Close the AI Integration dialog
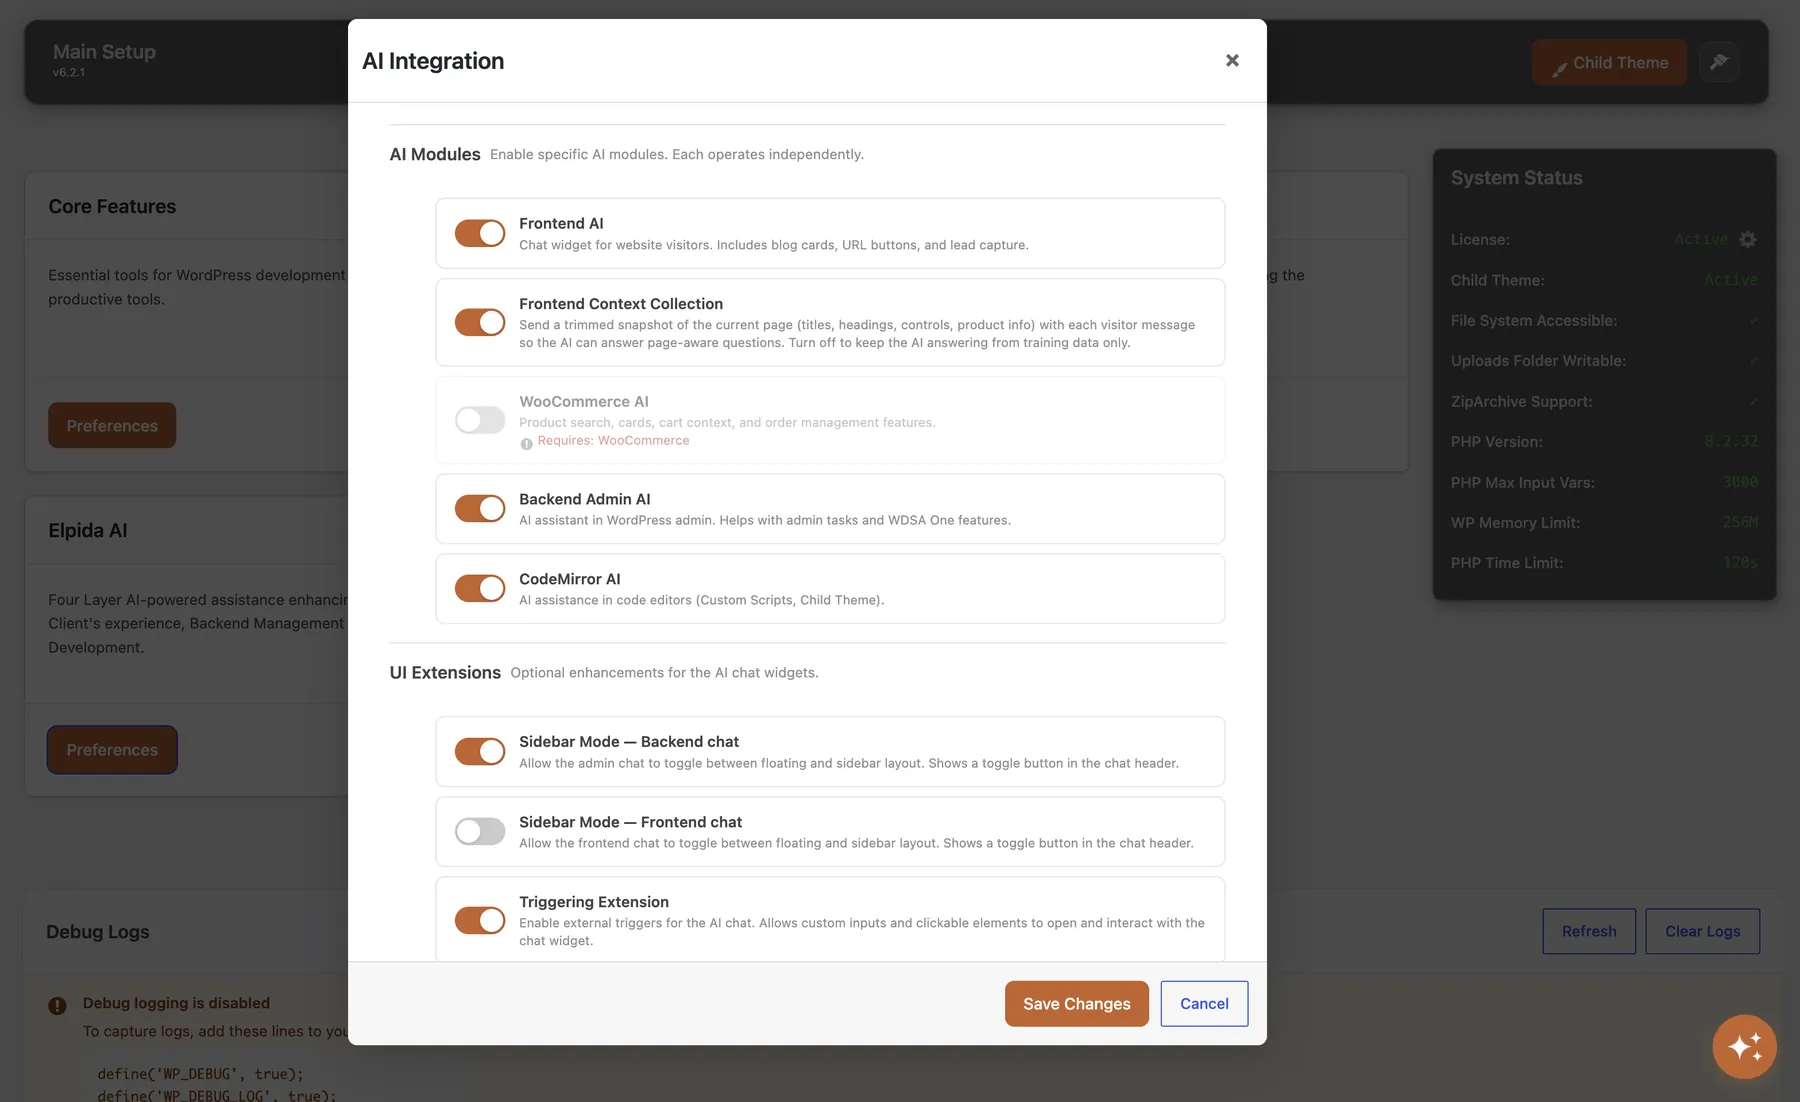The height and width of the screenshot is (1102, 1800). pos(1232,61)
